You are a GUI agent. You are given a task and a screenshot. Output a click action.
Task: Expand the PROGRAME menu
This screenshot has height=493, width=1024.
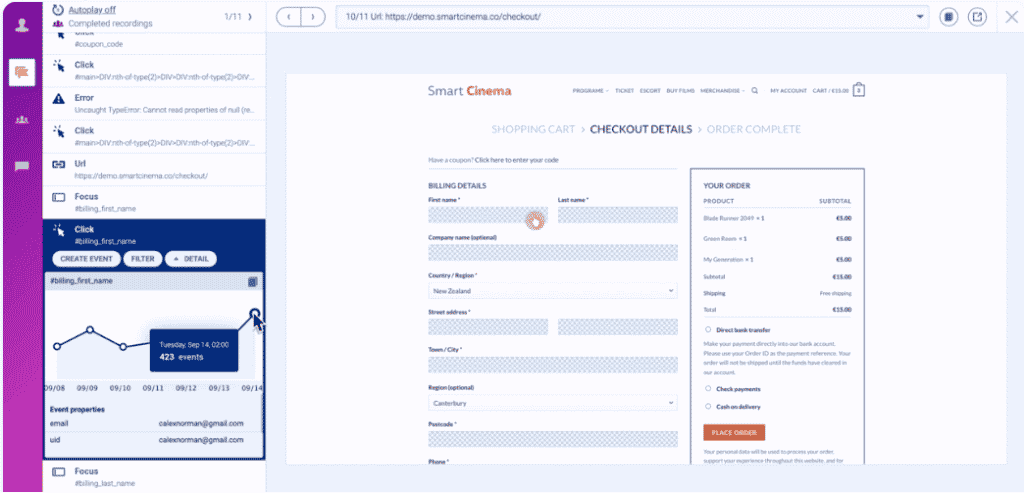tap(590, 91)
